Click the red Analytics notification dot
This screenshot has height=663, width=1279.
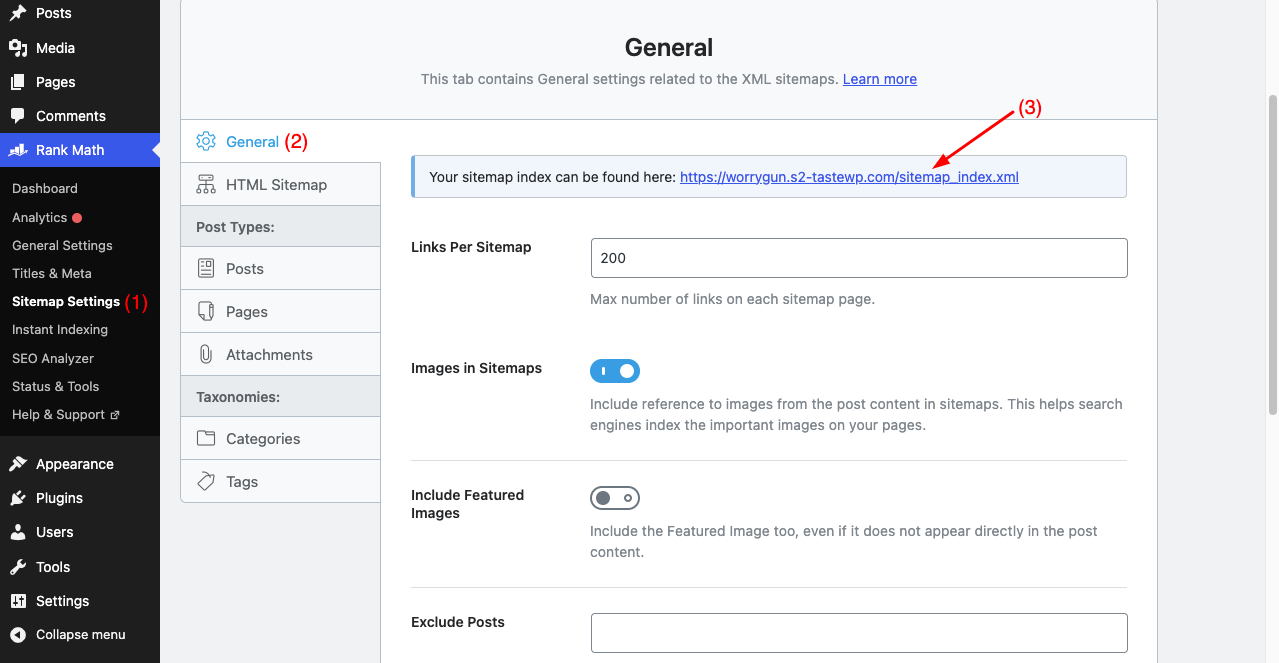[77, 218]
